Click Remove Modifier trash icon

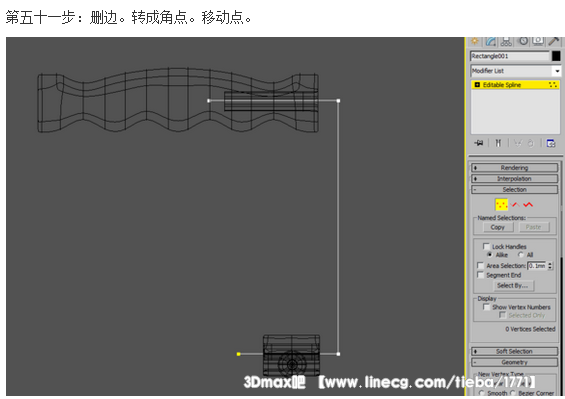530,143
